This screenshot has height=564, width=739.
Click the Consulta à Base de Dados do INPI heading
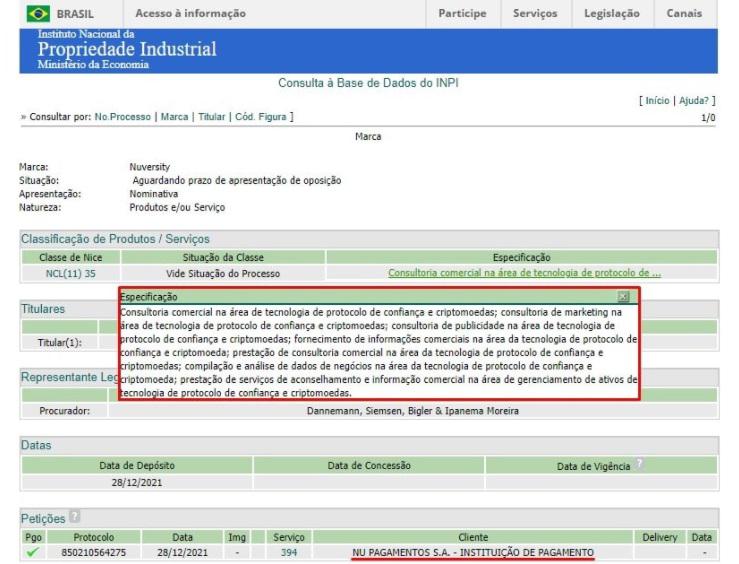coord(368,83)
